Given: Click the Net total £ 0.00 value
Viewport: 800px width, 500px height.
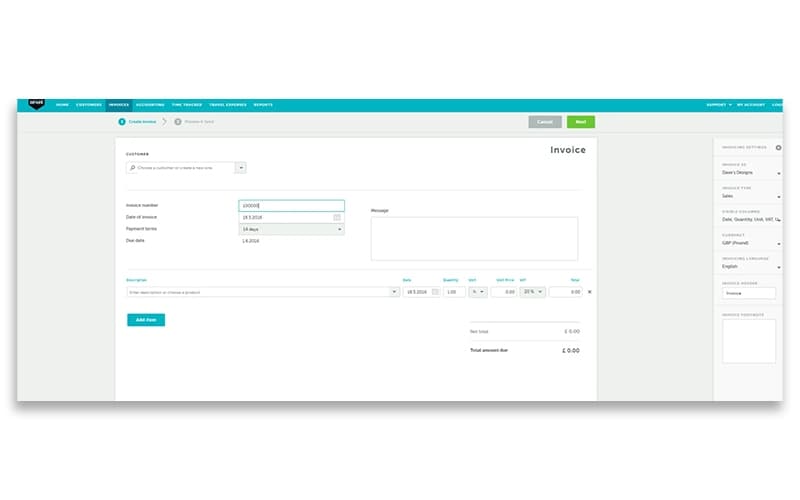Looking at the screenshot, I should coord(572,332).
